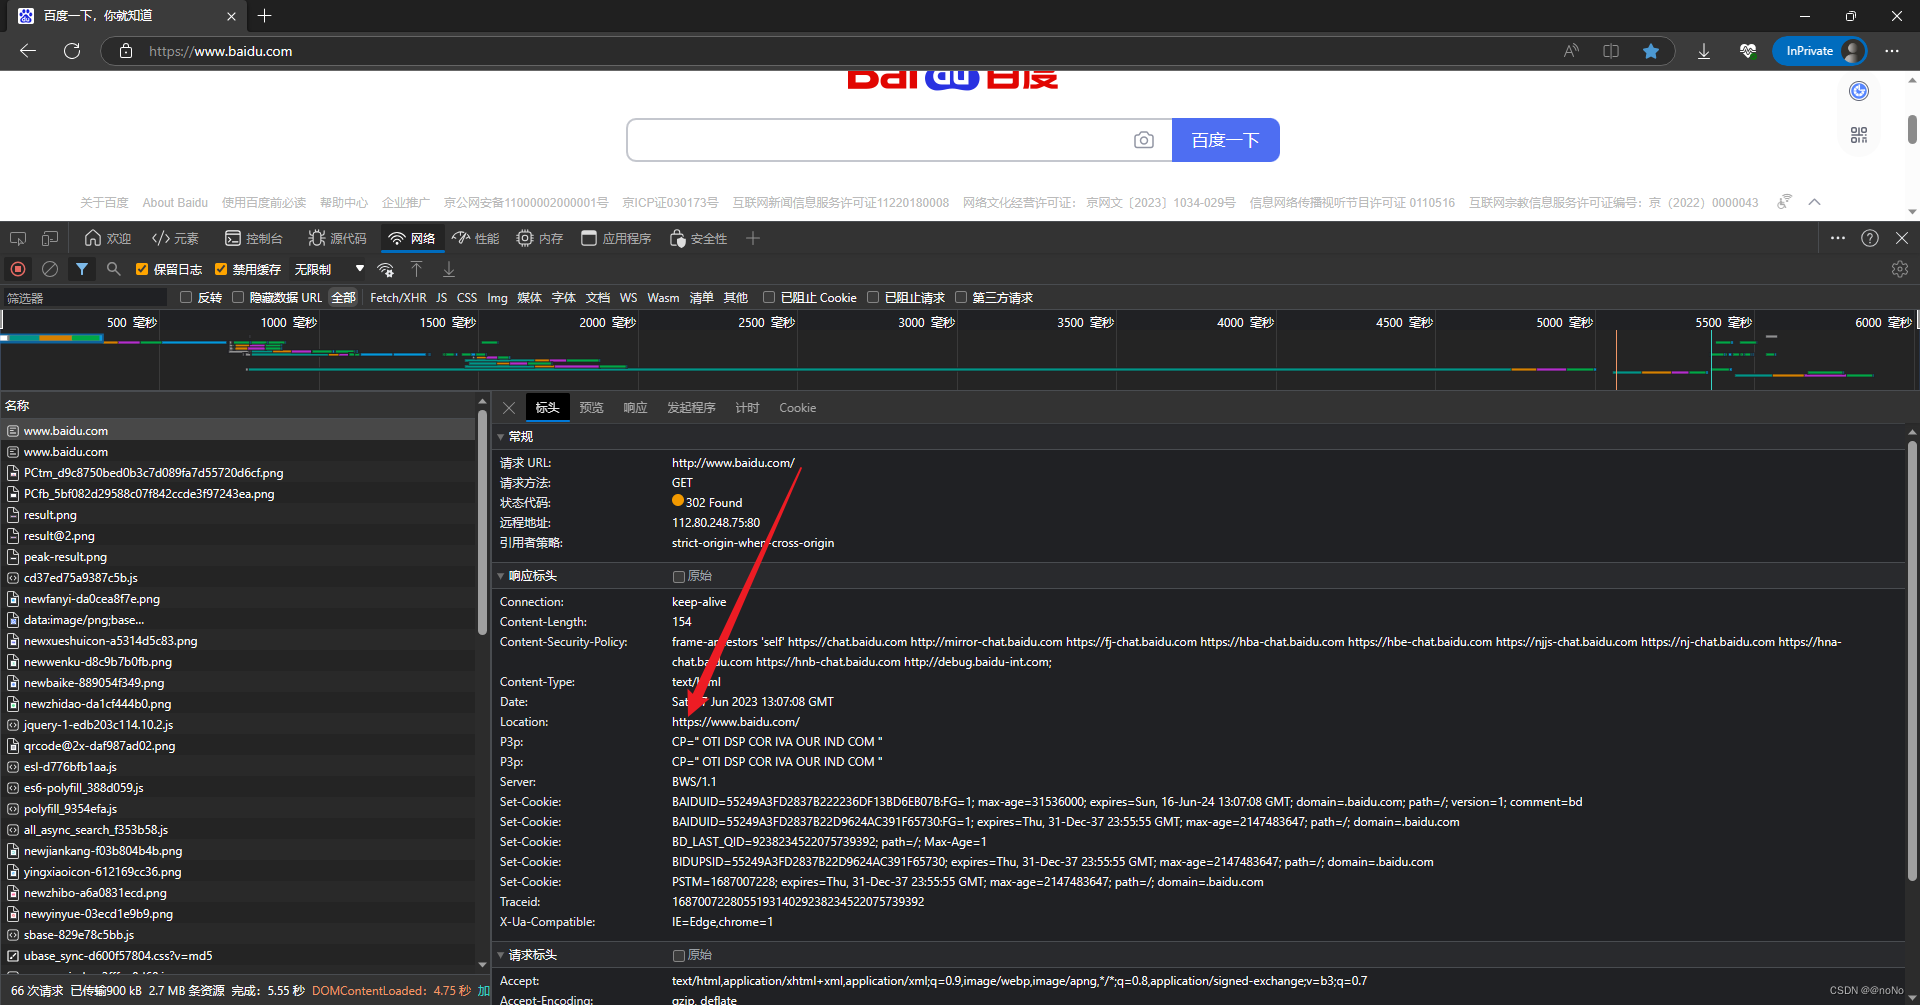Screen dimensions: 1920x1005
Task: Open the 性能 tab
Action: coord(476,238)
